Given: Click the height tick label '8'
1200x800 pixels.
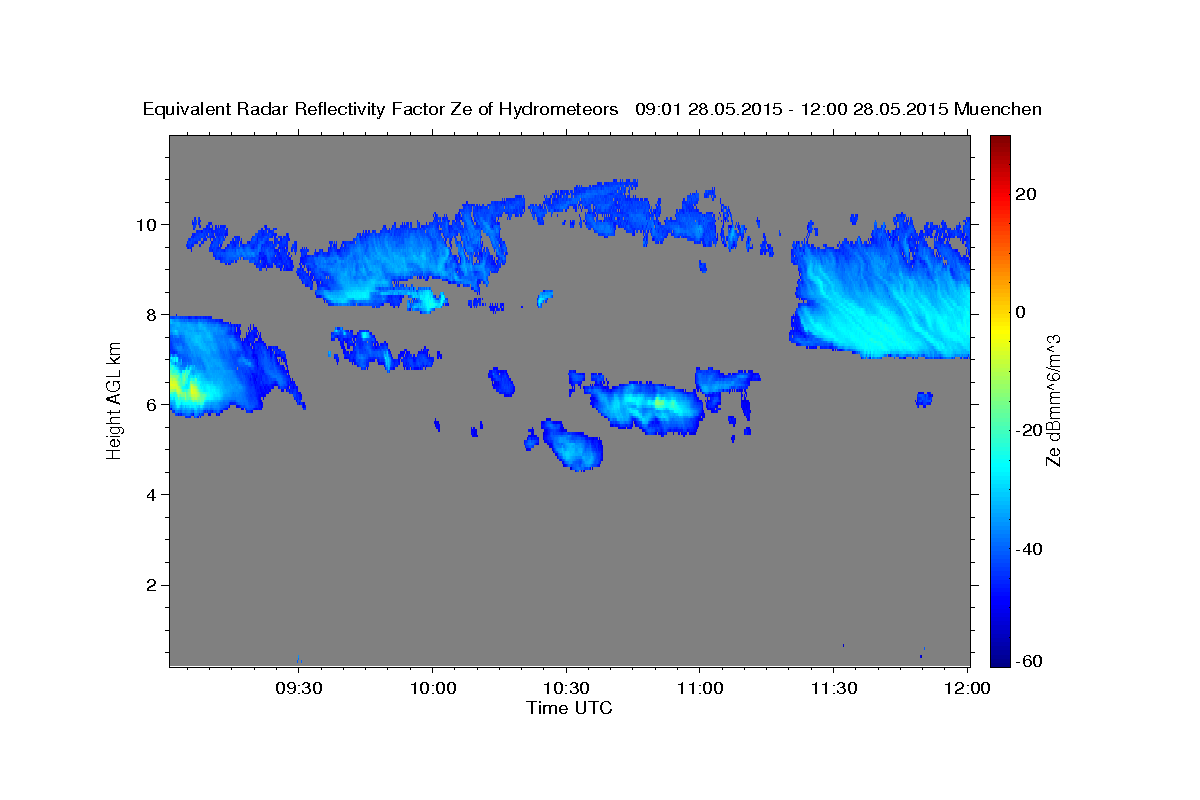Looking at the screenshot, I should point(153,314).
